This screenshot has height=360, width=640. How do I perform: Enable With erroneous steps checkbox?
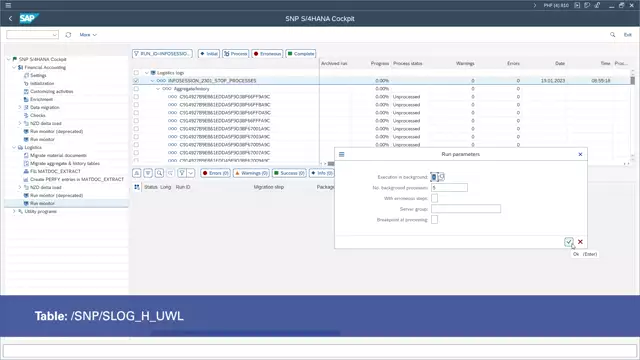tap(434, 198)
